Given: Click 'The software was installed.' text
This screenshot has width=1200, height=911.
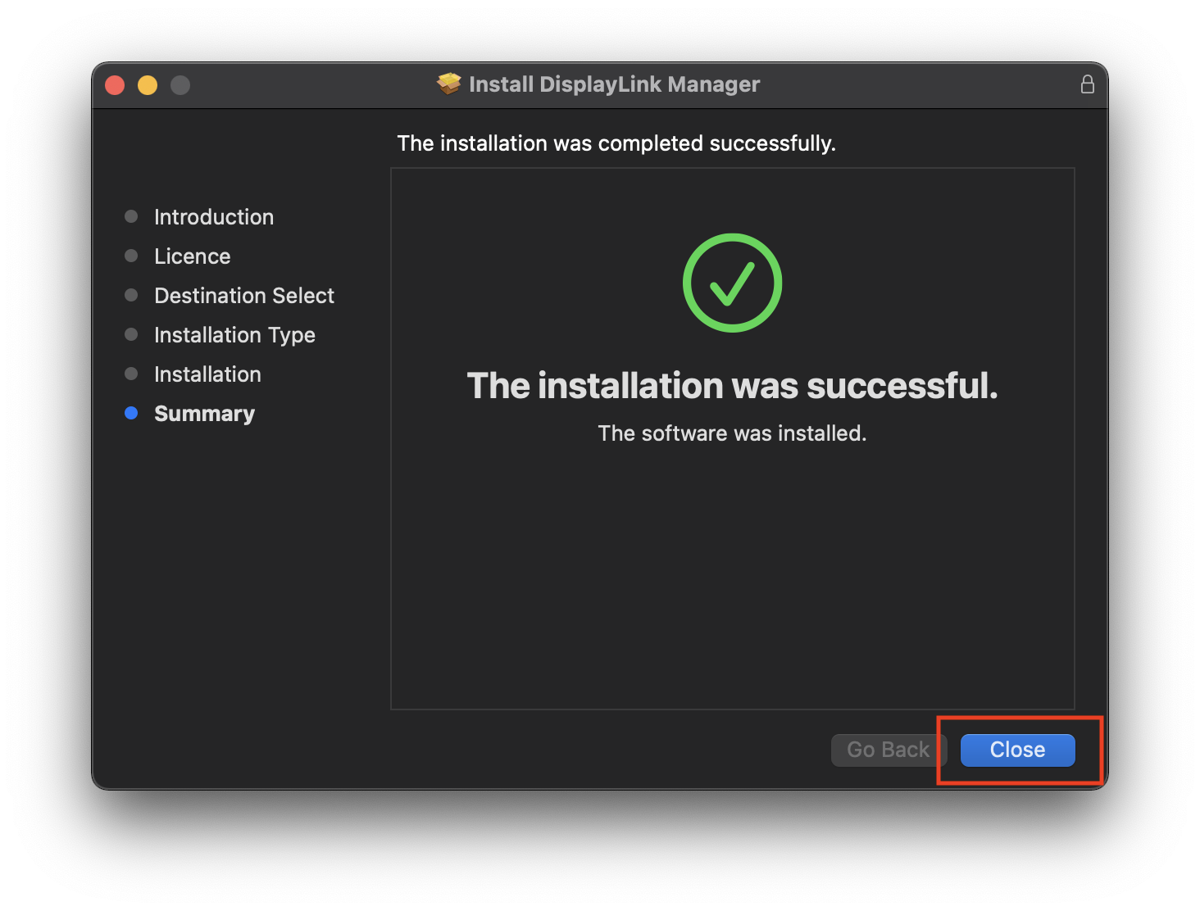Looking at the screenshot, I should (732, 433).
